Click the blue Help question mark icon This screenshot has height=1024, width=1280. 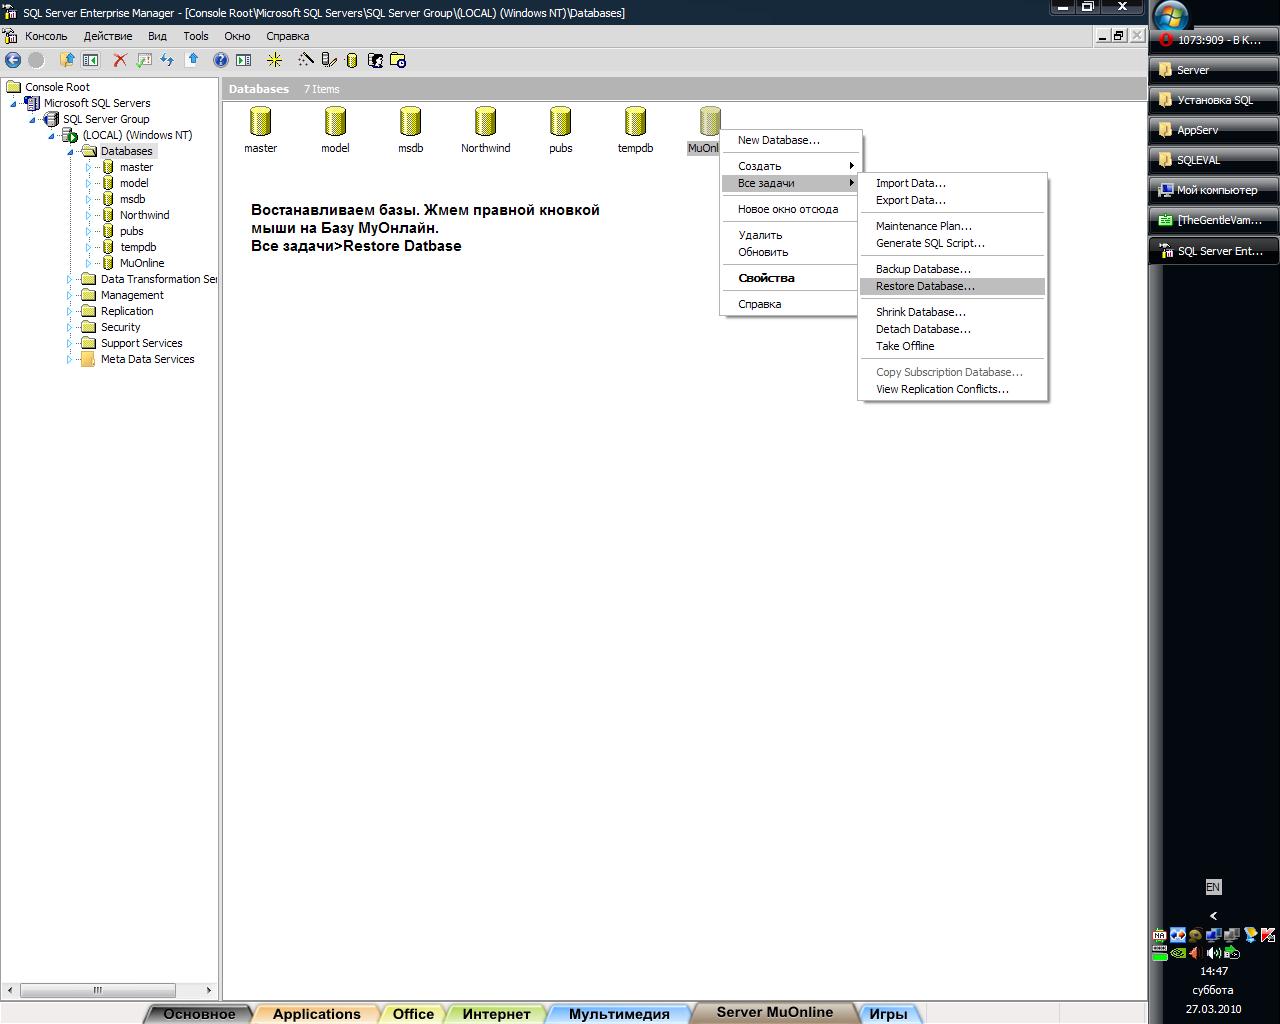[221, 60]
